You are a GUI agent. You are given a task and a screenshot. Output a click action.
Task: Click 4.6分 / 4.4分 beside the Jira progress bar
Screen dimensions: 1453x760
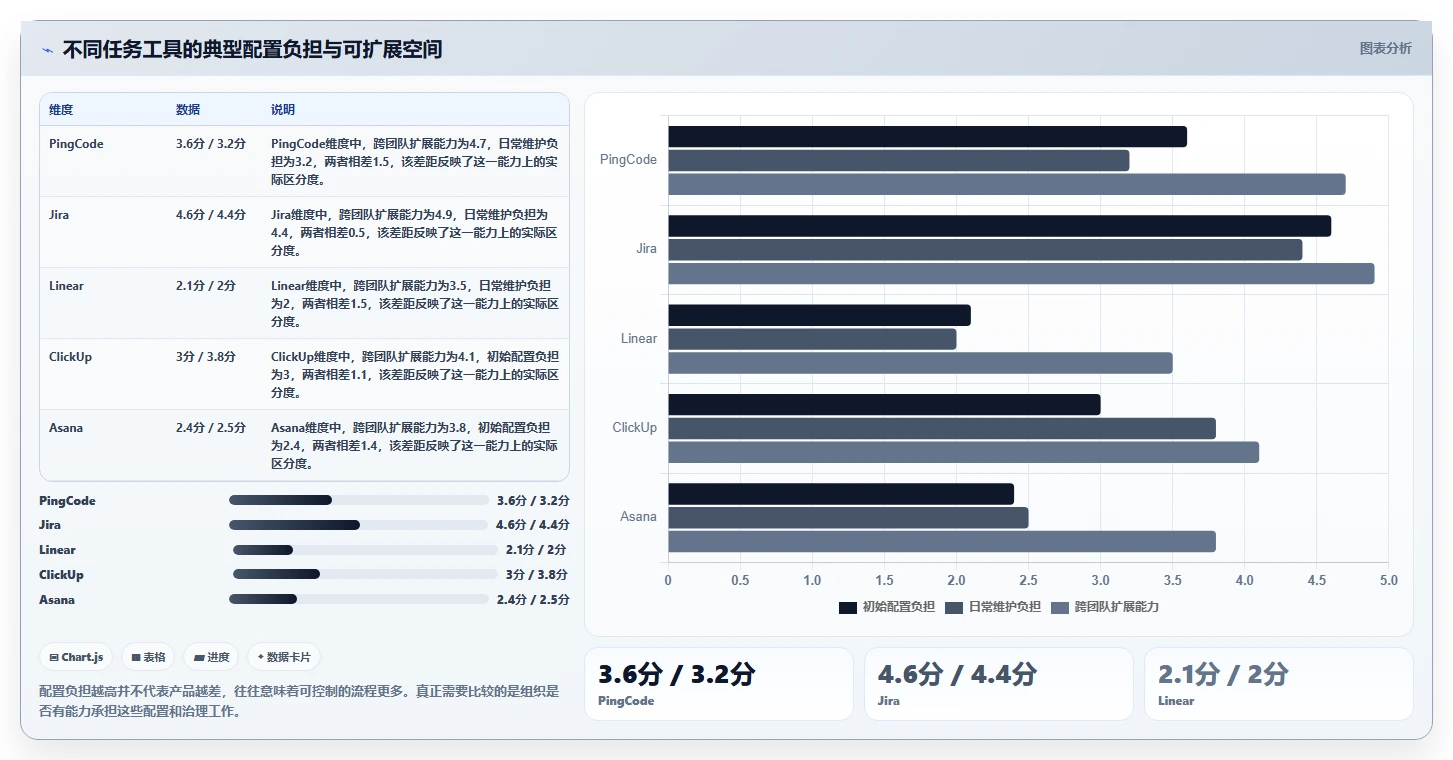pyautogui.click(x=533, y=525)
